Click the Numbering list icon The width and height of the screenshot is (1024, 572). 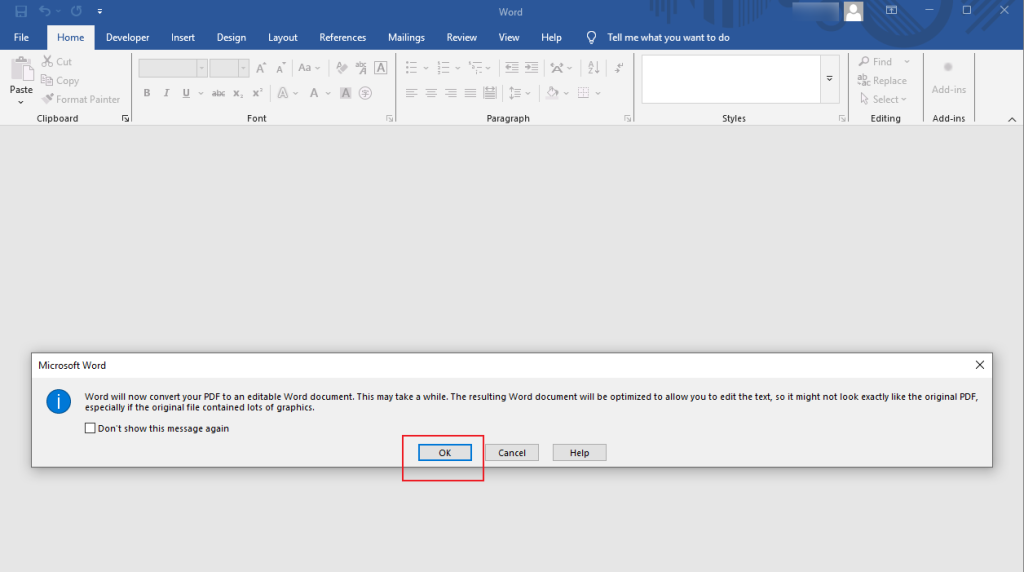point(443,68)
